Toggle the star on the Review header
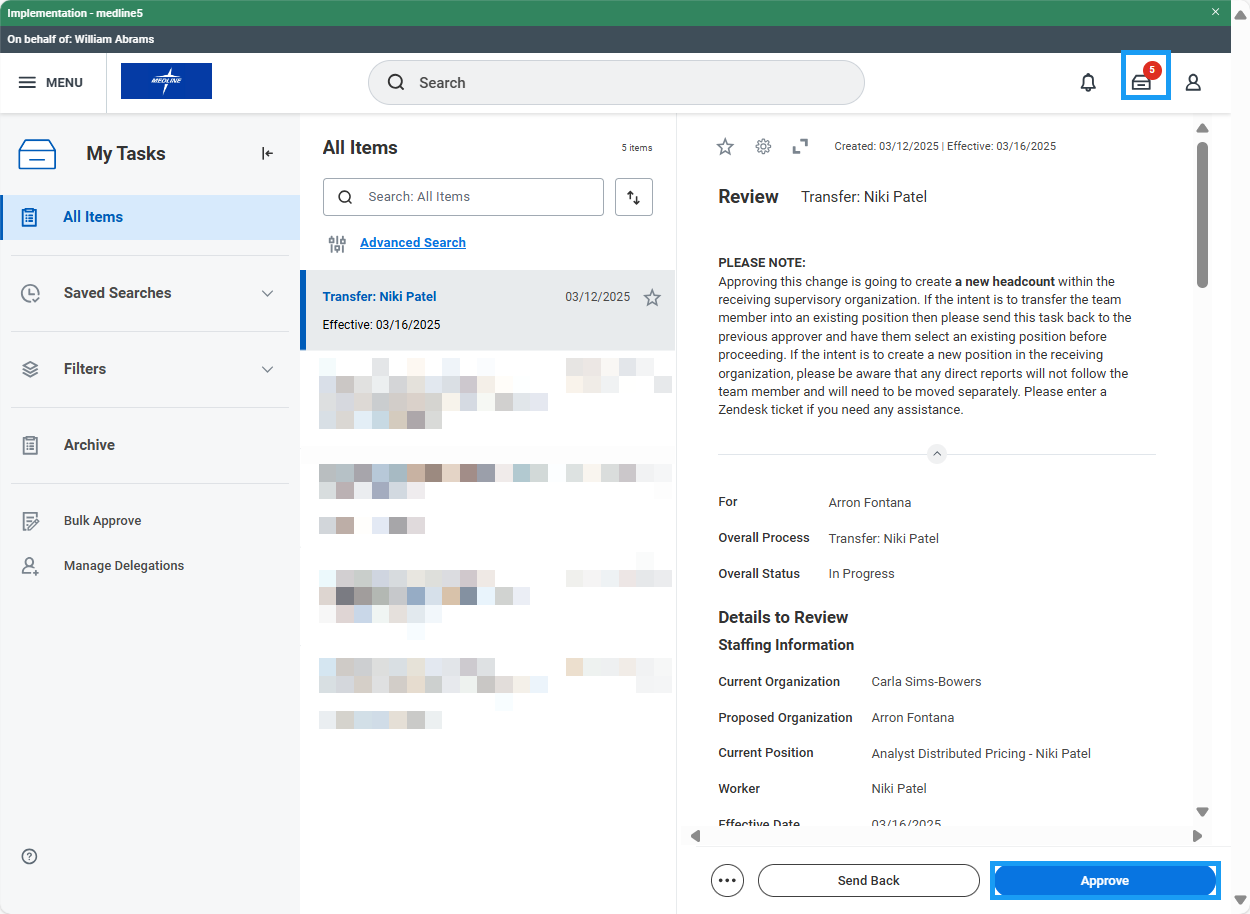Image resolution: width=1250 pixels, height=914 pixels. click(x=725, y=146)
